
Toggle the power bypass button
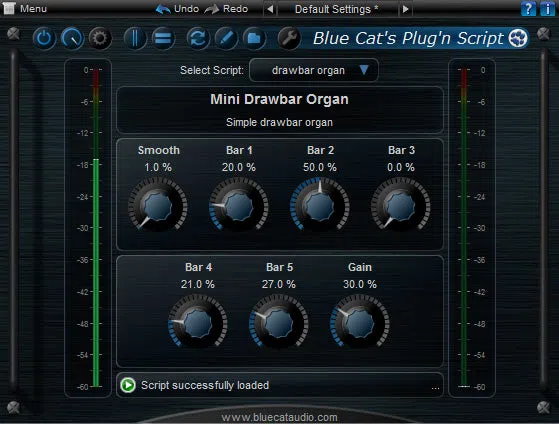[x=44, y=38]
